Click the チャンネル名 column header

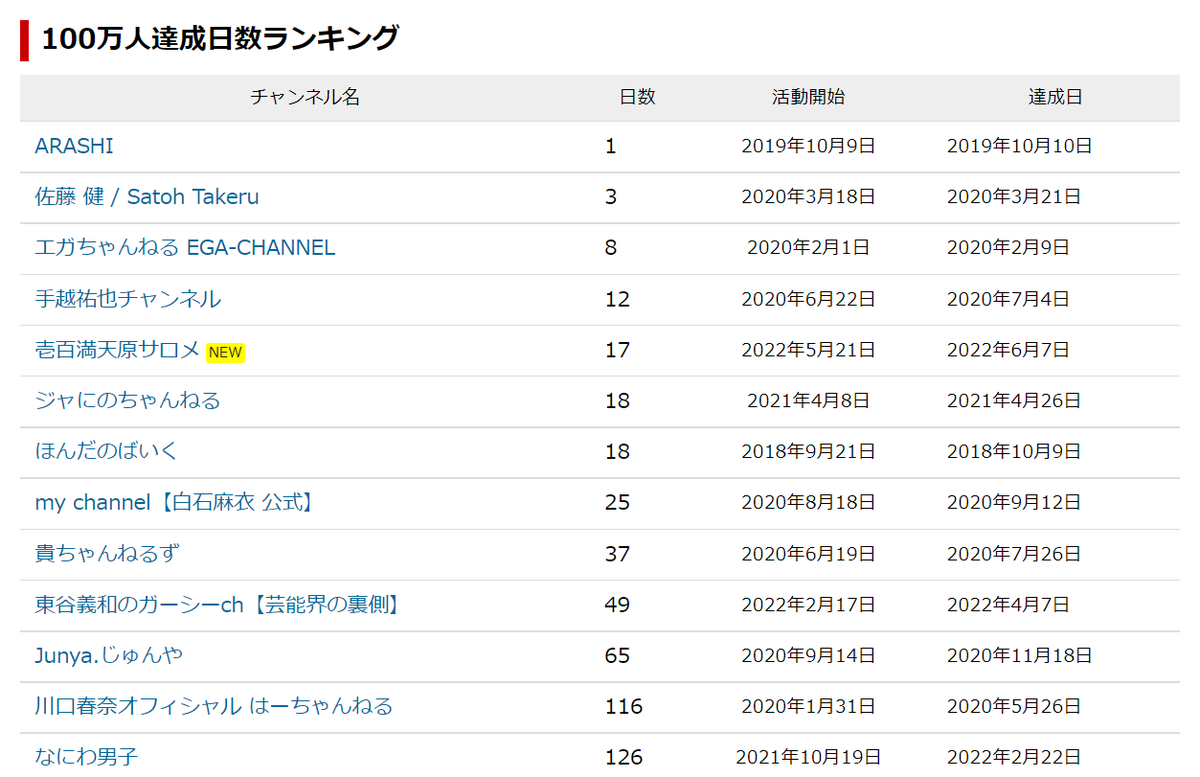coord(305,97)
